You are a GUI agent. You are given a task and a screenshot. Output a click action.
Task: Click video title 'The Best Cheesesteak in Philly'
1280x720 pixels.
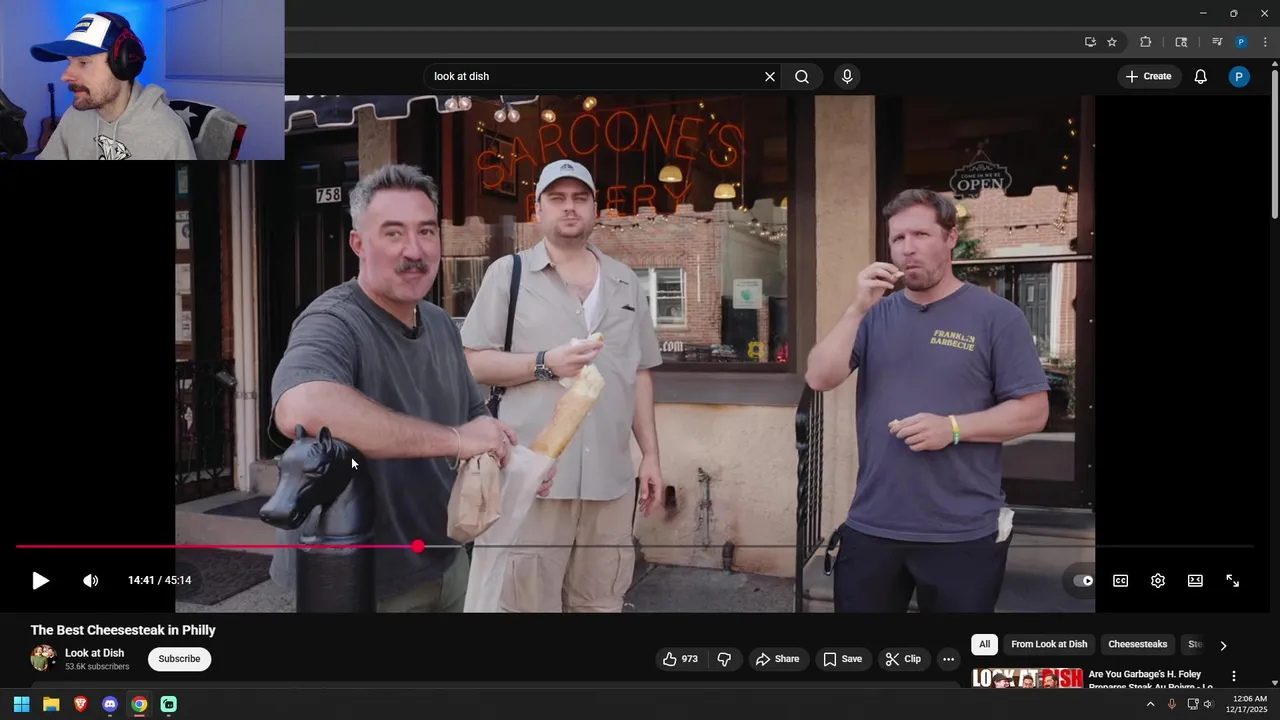click(x=123, y=630)
